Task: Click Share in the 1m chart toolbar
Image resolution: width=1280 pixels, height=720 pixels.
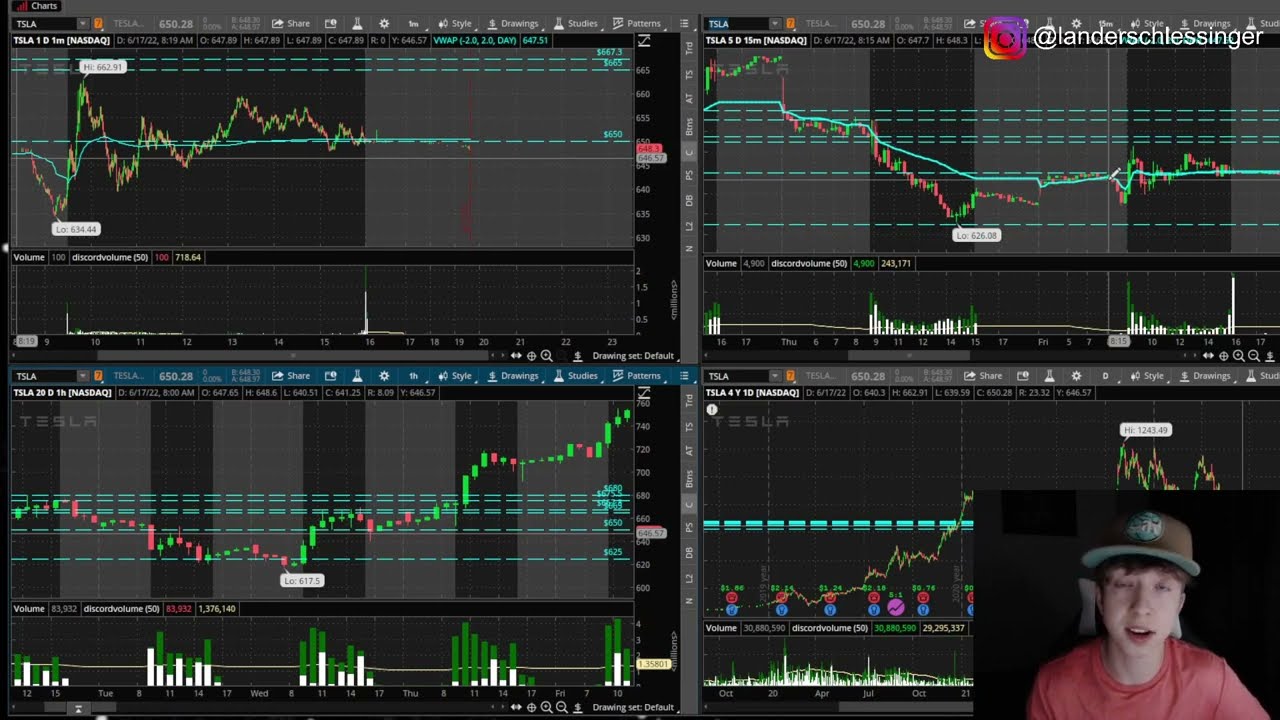Action: pyautogui.click(x=291, y=23)
